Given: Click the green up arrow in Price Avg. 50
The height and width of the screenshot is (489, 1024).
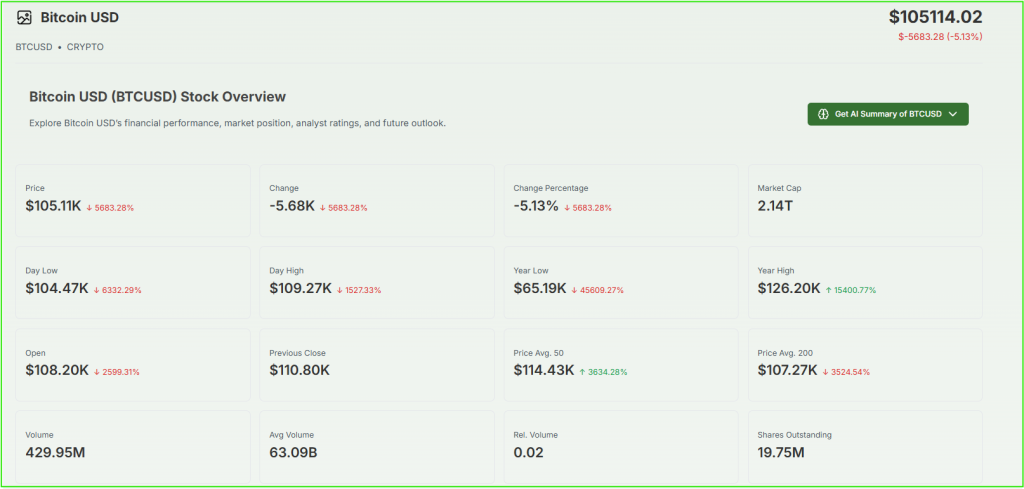Looking at the screenshot, I should (x=583, y=372).
